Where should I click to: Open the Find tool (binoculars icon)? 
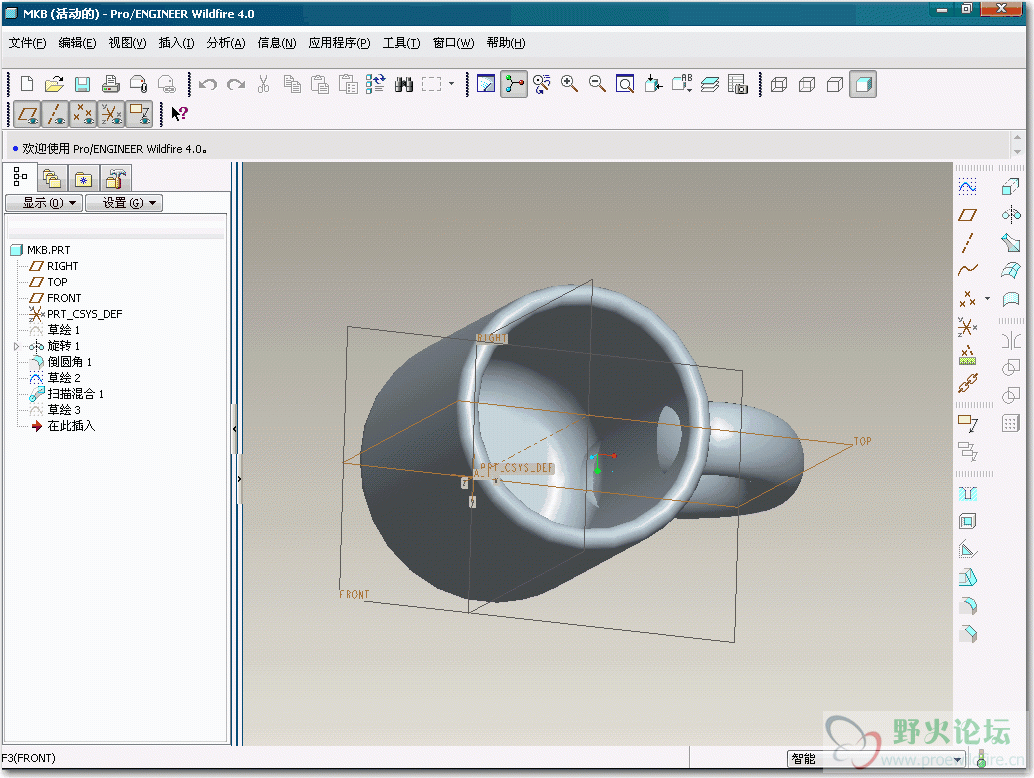(404, 84)
